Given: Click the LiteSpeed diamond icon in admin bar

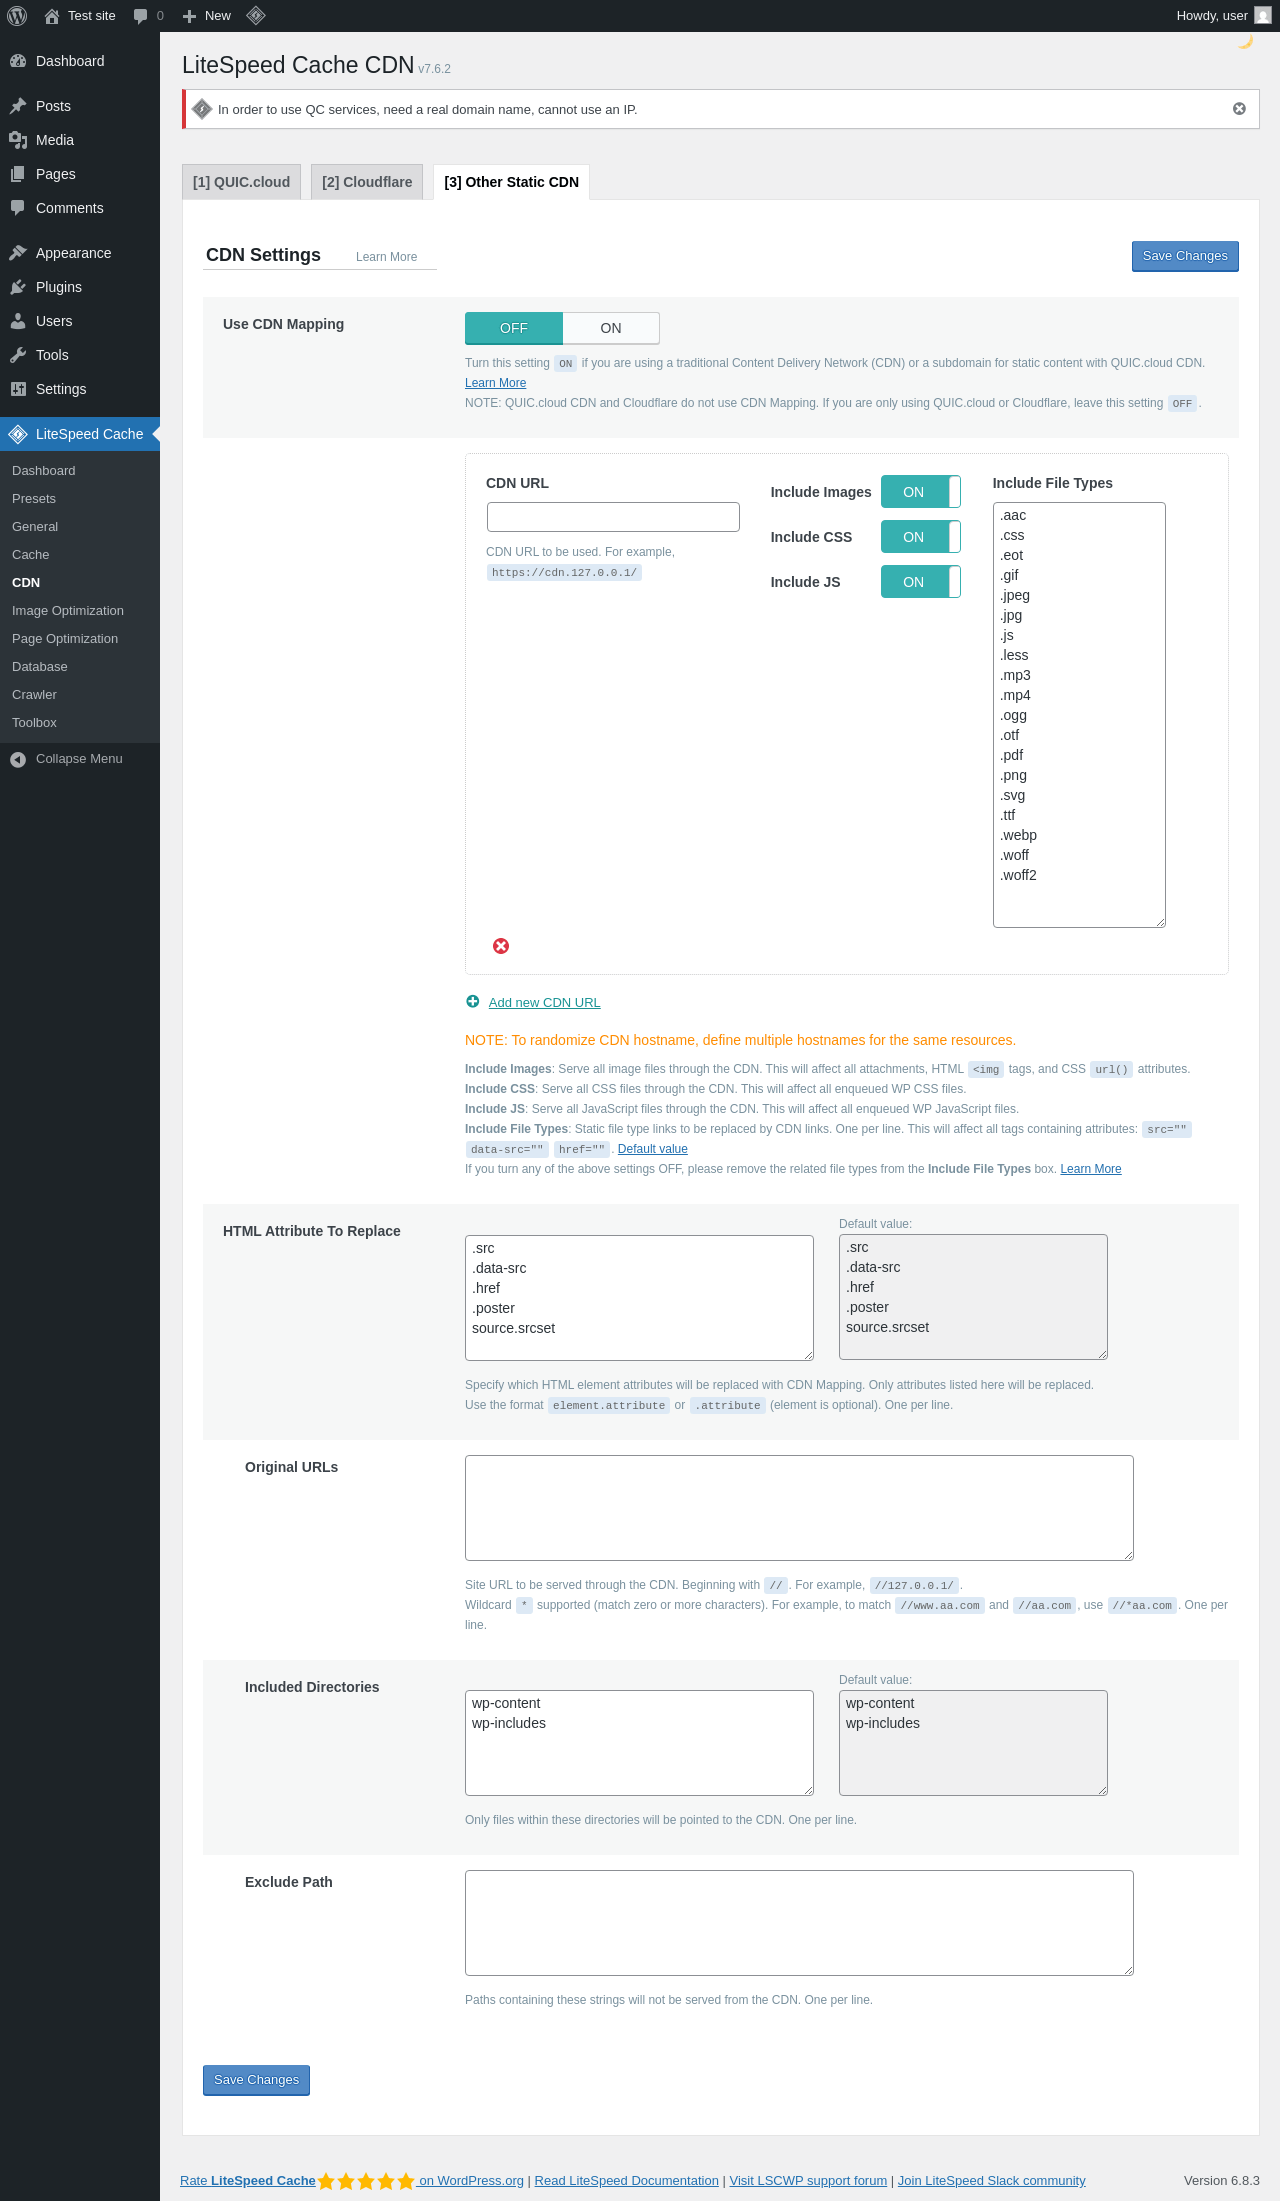Looking at the screenshot, I should [x=256, y=16].
